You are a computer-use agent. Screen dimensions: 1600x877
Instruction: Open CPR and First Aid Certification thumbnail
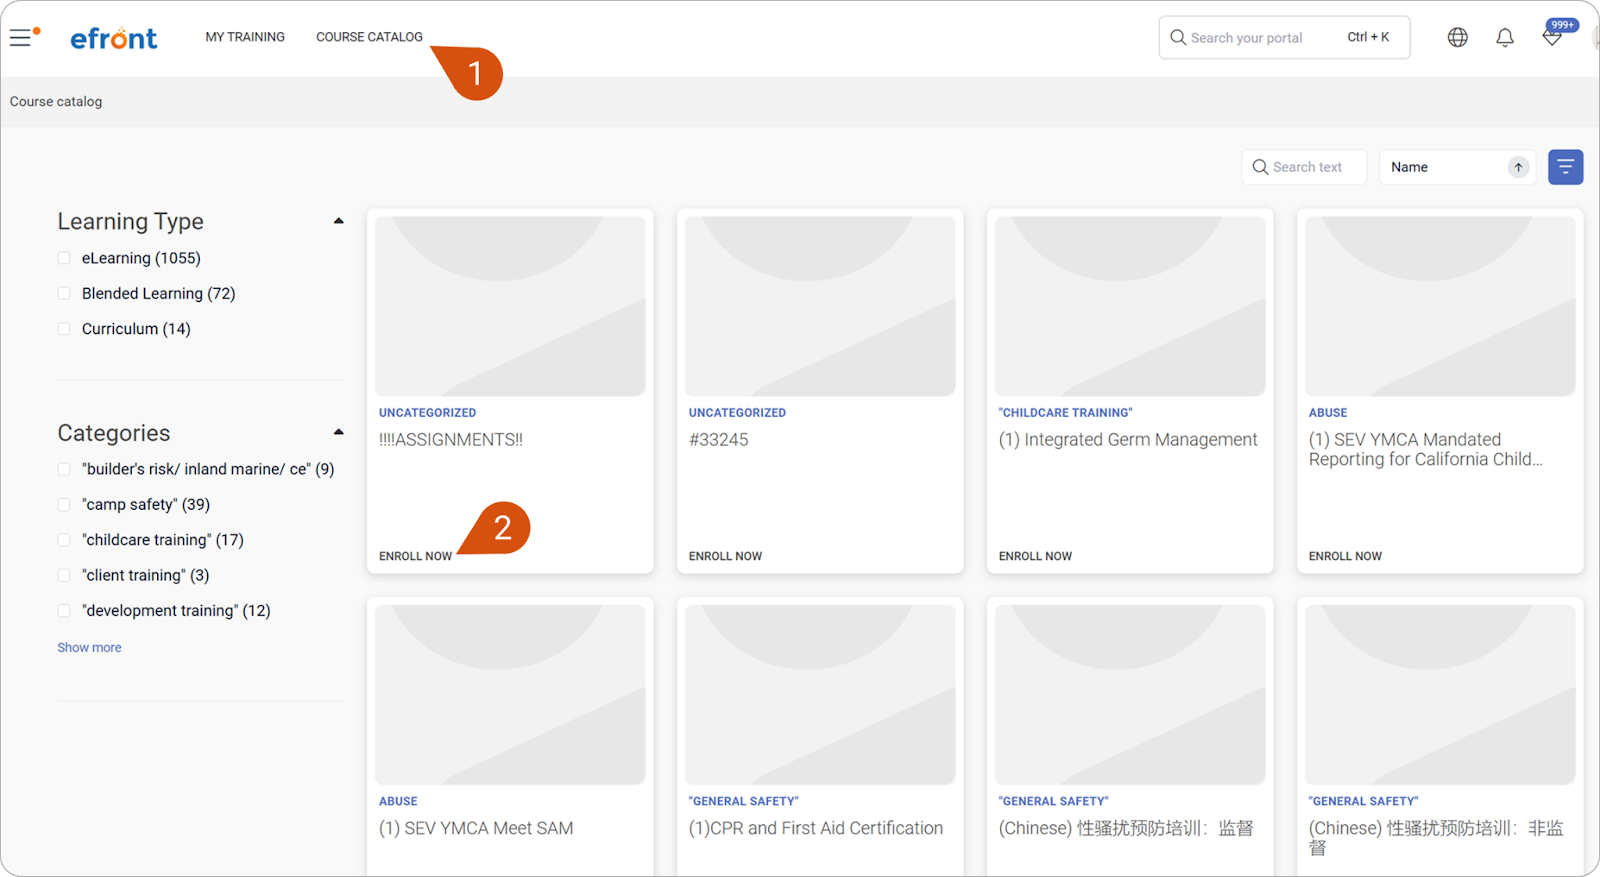coord(820,695)
